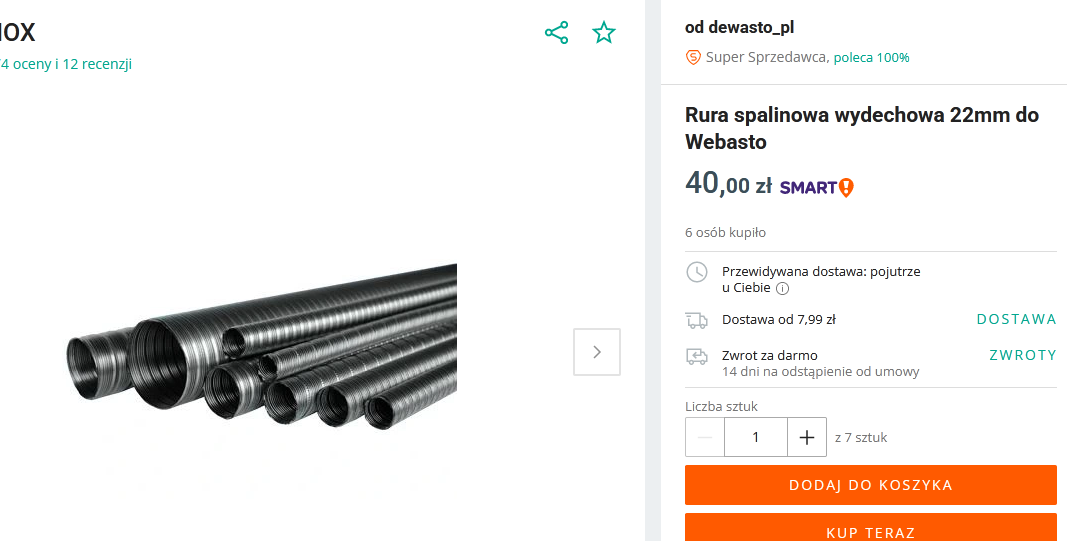Open the ratings and reviews link
The height and width of the screenshot is (541, 1067).
(66, 64)
